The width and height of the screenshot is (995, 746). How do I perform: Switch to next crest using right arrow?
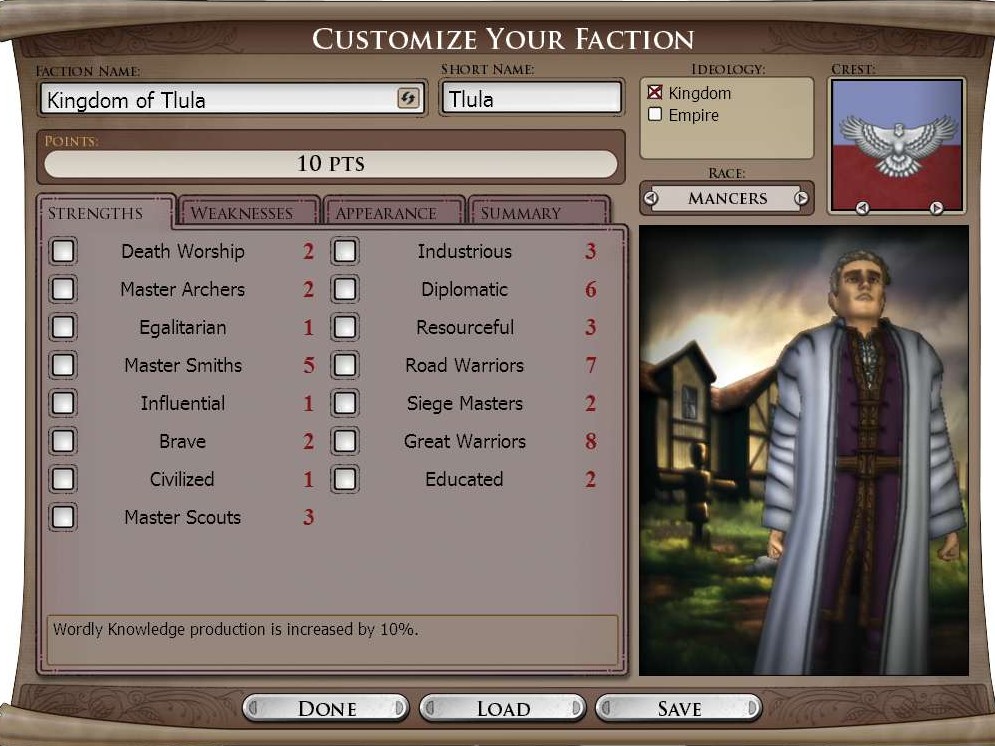pos(936,207)
